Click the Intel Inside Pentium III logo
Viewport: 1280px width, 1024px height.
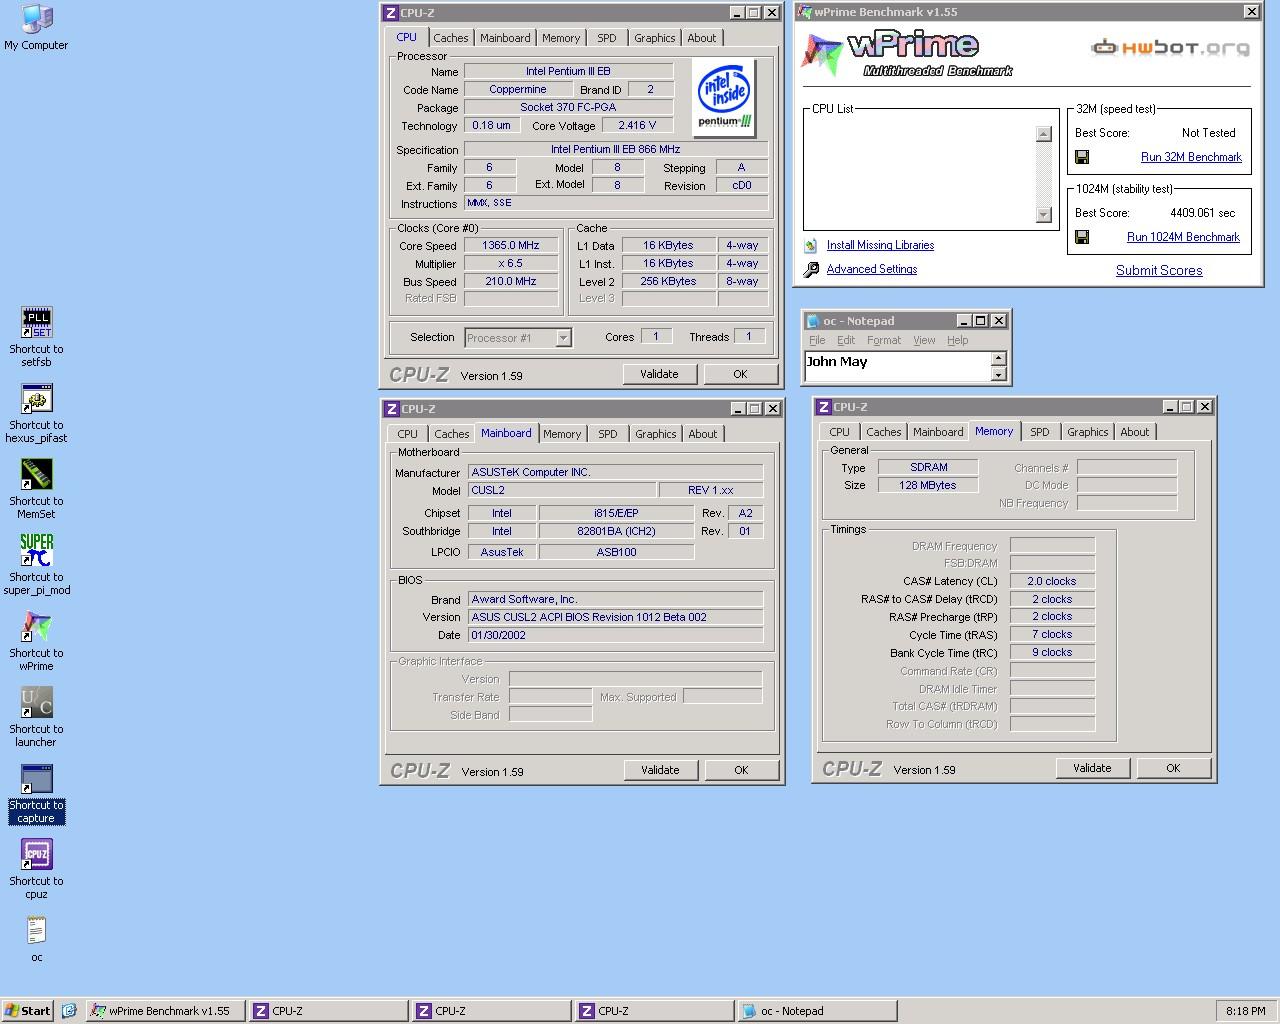pyautogui.click(x=723, y=98)
